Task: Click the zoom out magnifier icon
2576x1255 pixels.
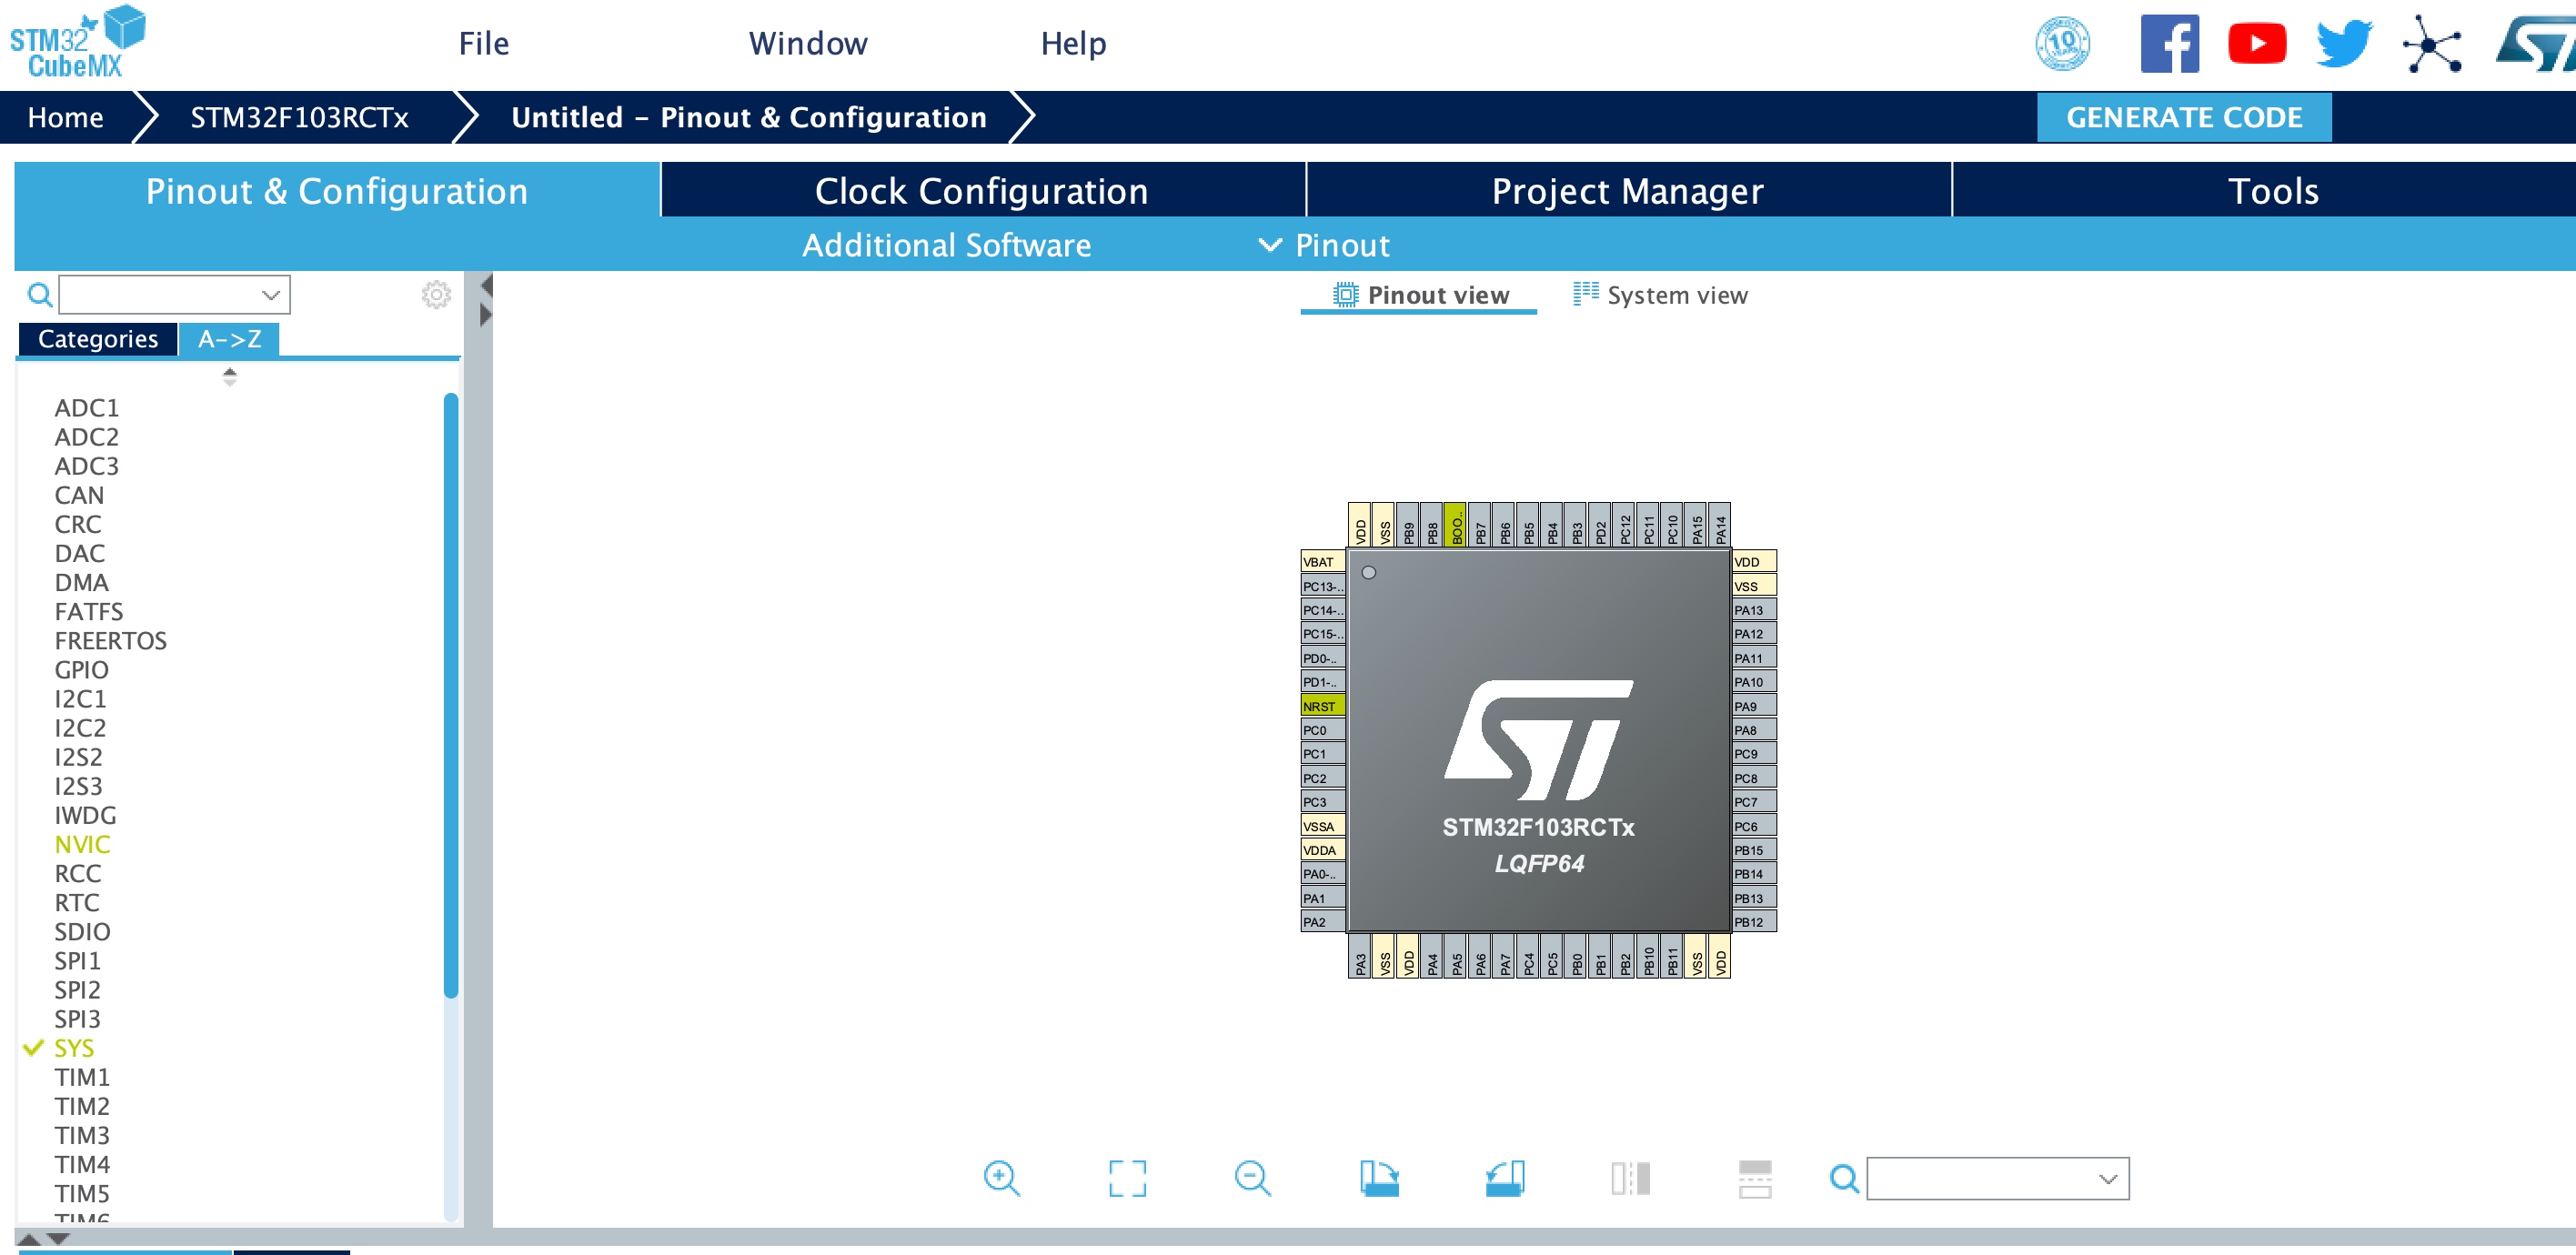Action: point(1252,1178)
